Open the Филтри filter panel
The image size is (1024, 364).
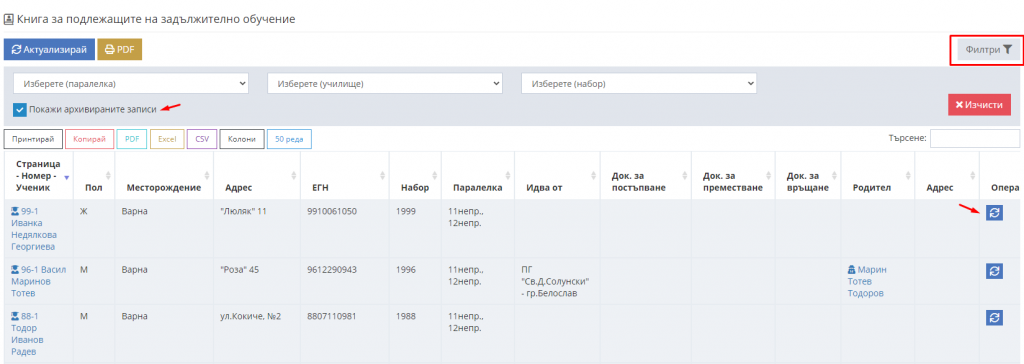[x=989, y=50]
